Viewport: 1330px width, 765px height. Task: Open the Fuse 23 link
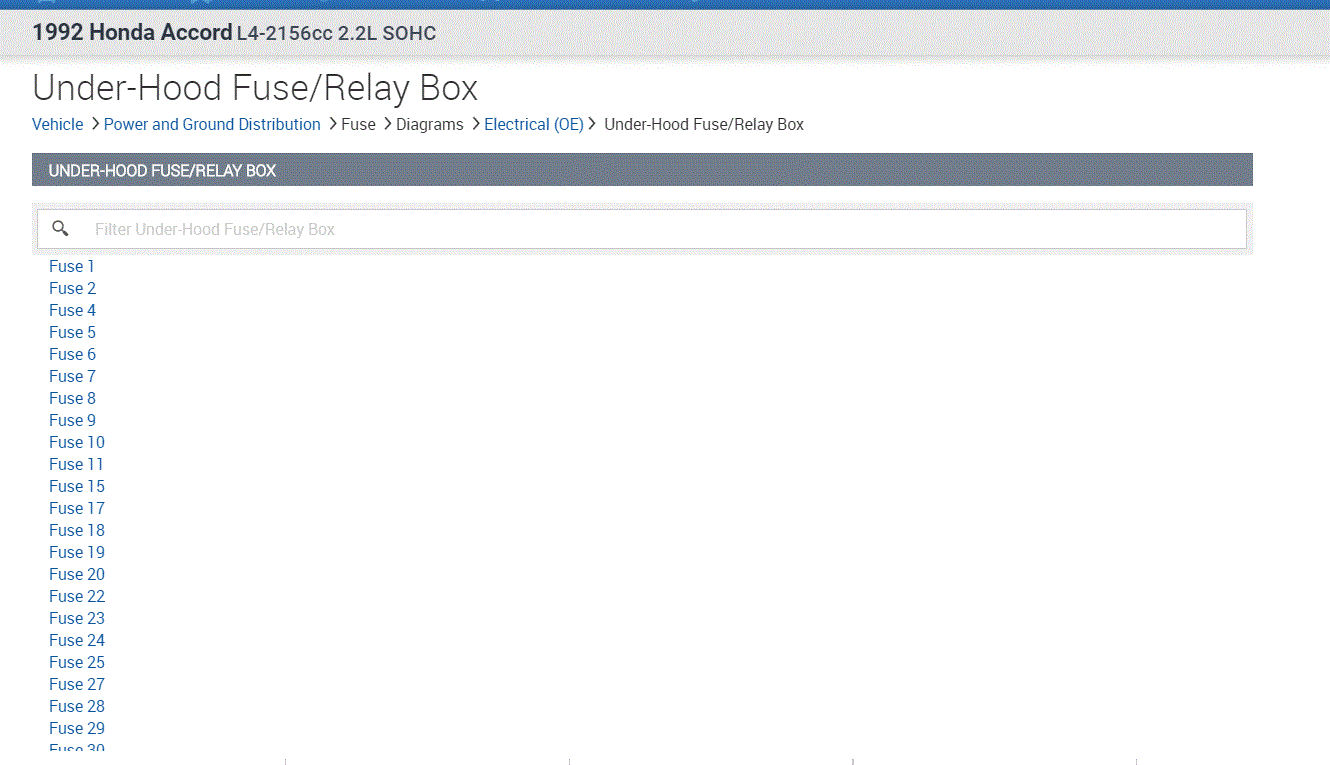click(77, 618)
